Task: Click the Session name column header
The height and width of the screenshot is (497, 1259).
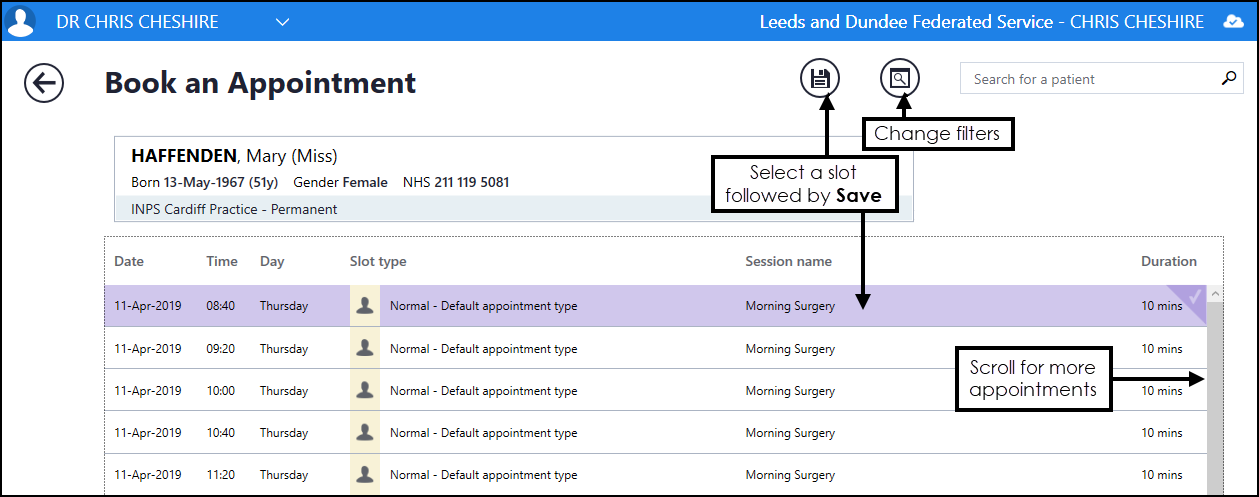Action: [x=788, y=261]
